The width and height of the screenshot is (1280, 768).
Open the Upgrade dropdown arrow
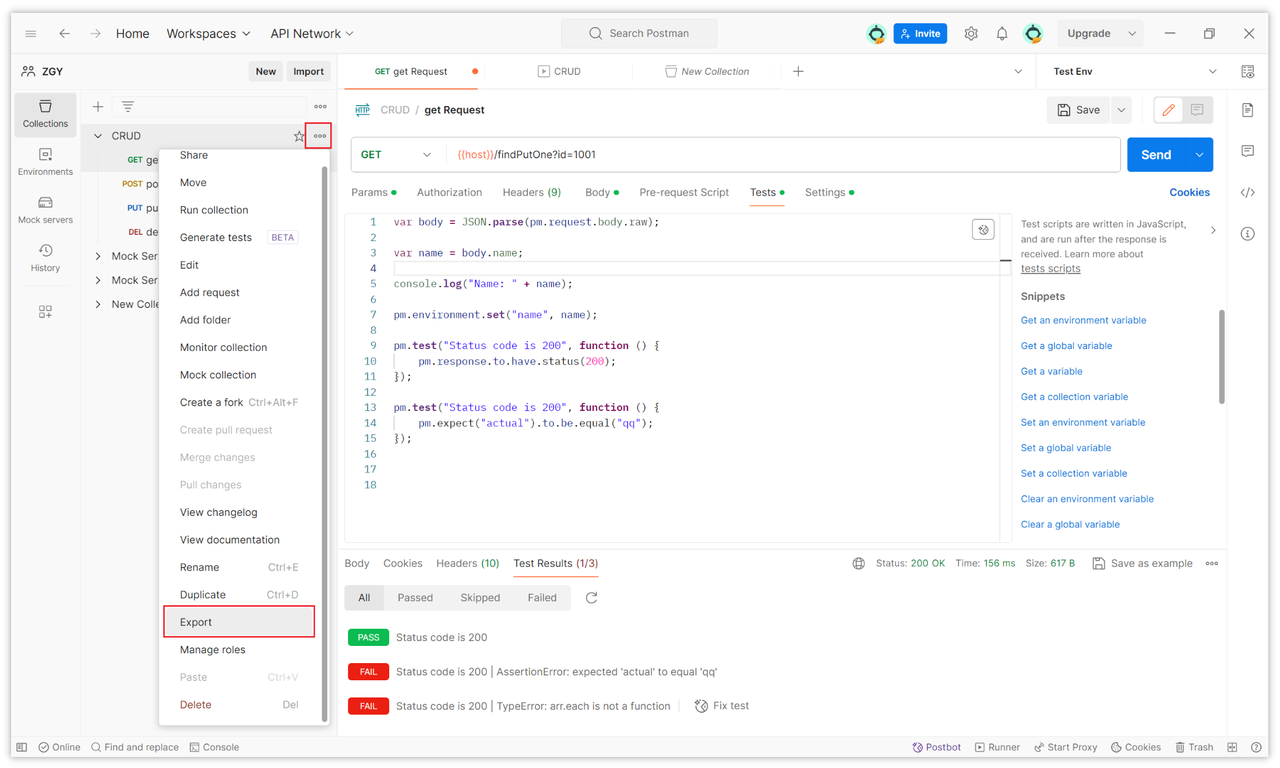[1132, 33]
